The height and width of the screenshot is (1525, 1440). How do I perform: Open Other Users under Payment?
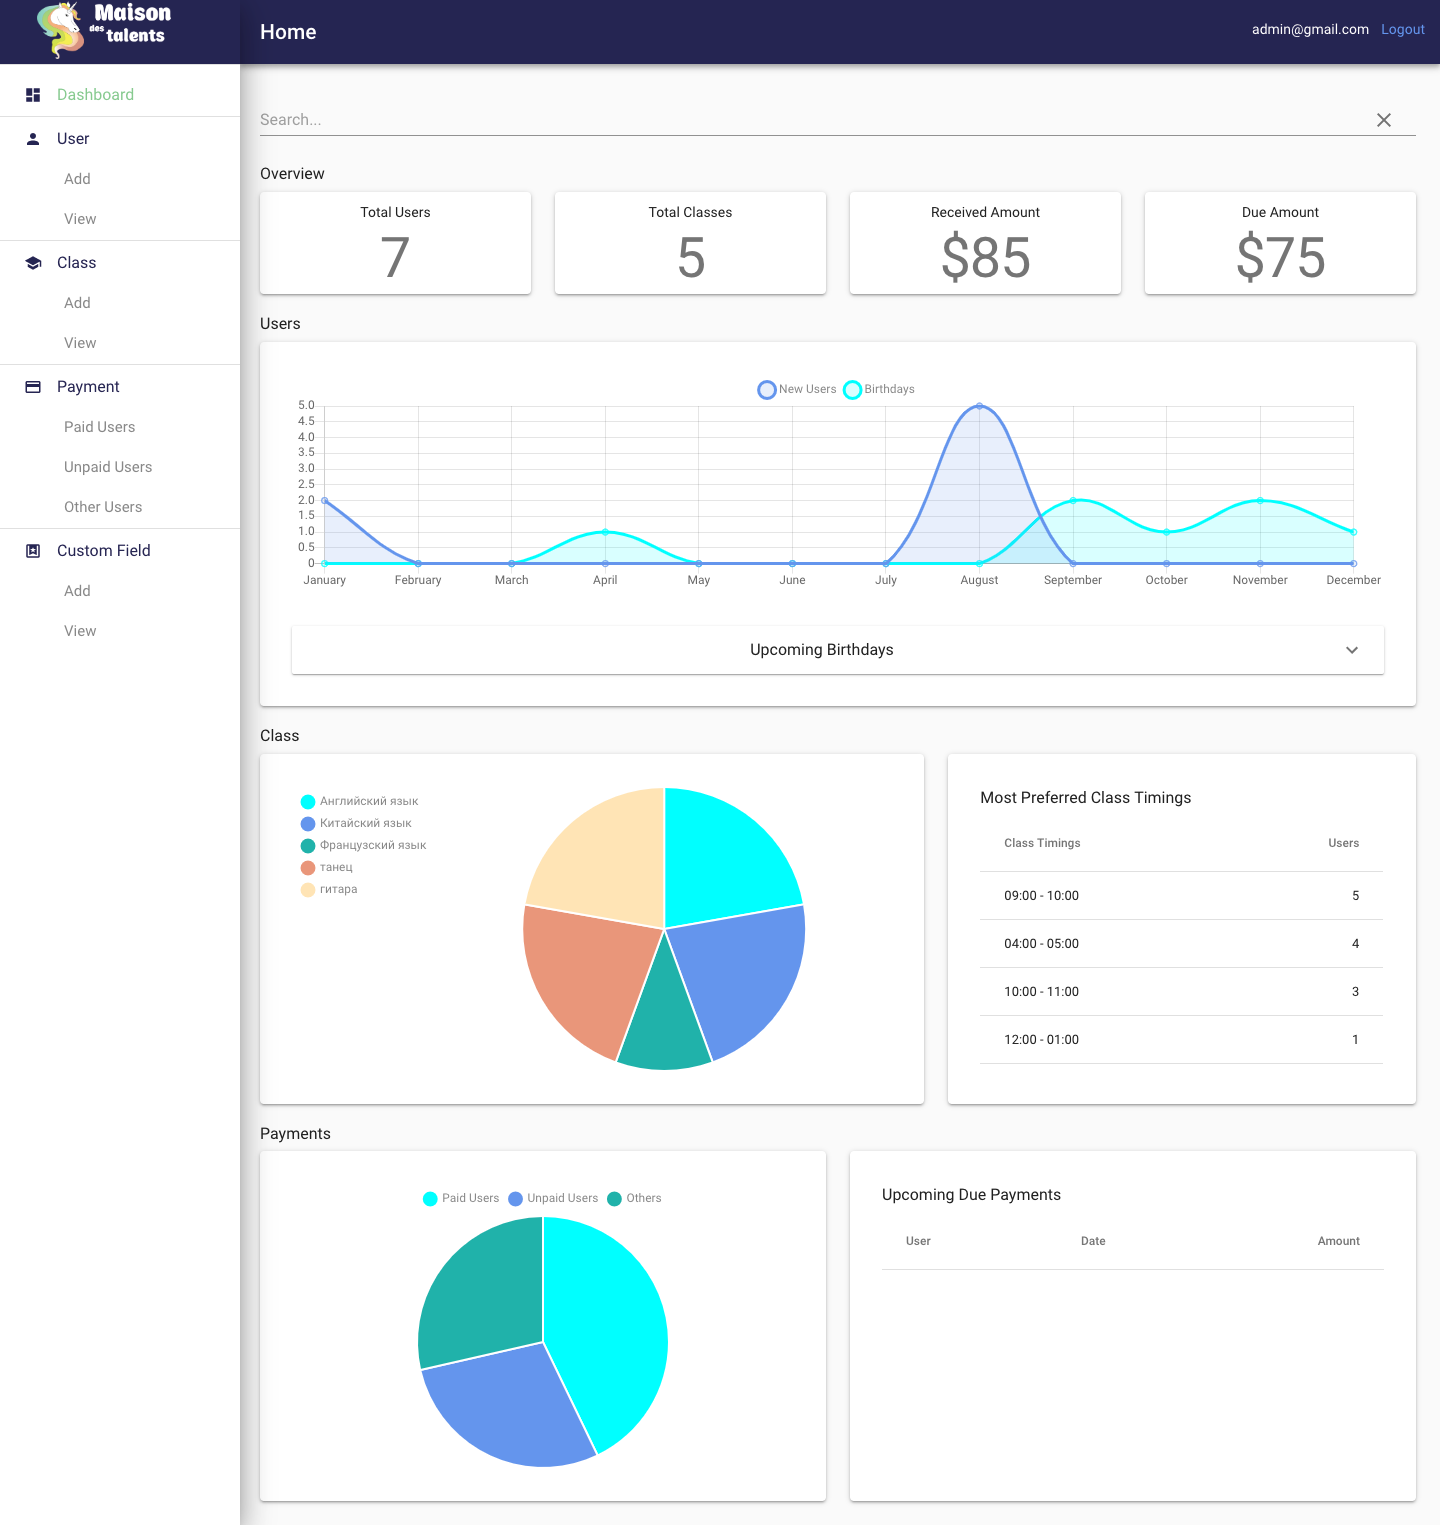[x=103, y=507]
